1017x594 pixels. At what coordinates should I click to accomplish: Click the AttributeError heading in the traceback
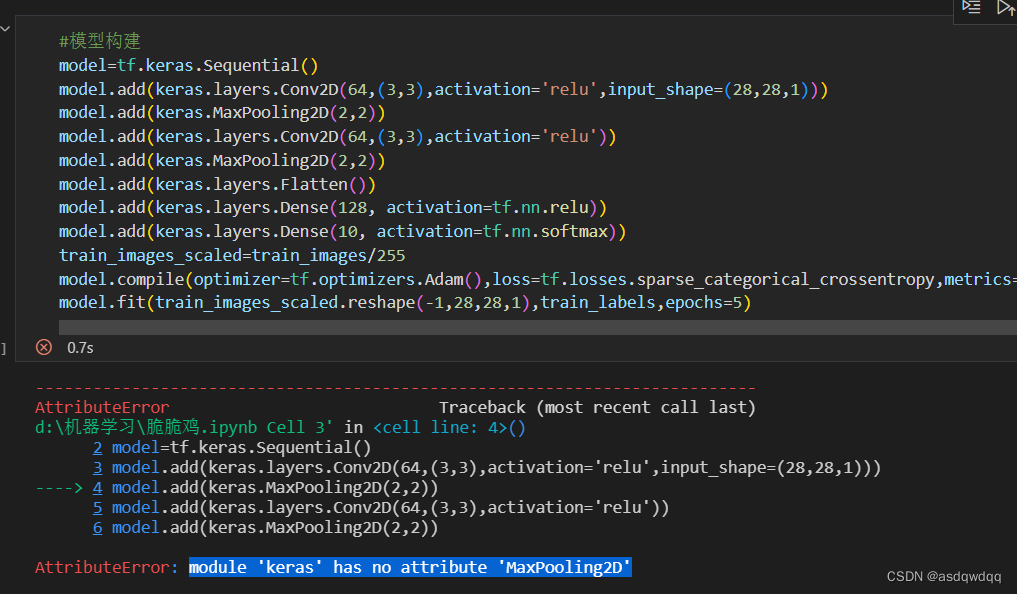pos(101,407)
